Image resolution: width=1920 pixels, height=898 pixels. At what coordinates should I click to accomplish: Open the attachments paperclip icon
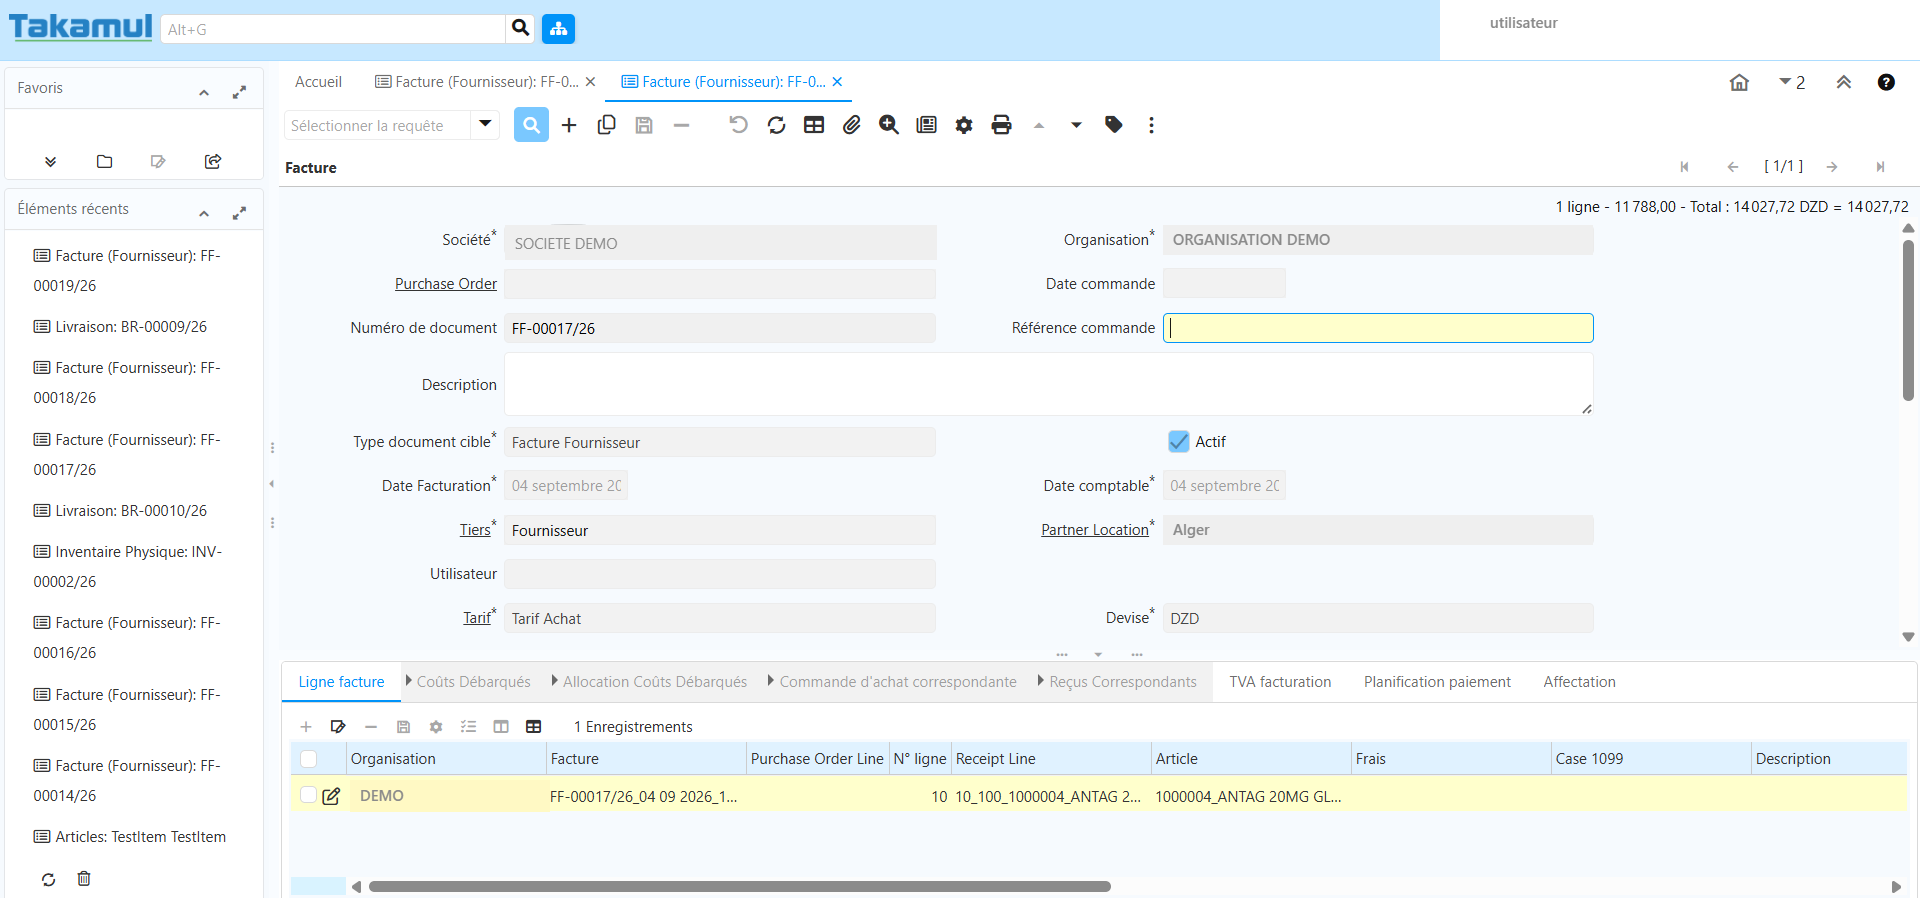tap(851, 125)
